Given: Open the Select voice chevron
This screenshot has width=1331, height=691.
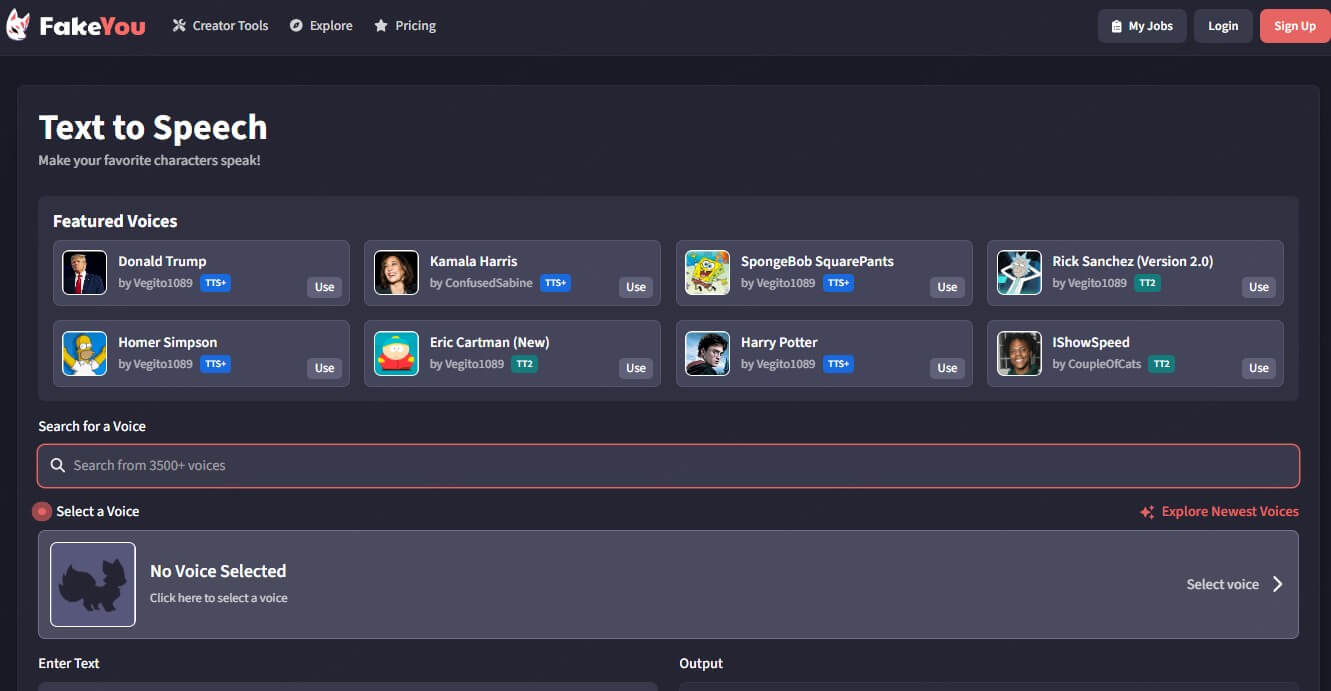Looking at the screenshot, I should [x=1277, y=584].
